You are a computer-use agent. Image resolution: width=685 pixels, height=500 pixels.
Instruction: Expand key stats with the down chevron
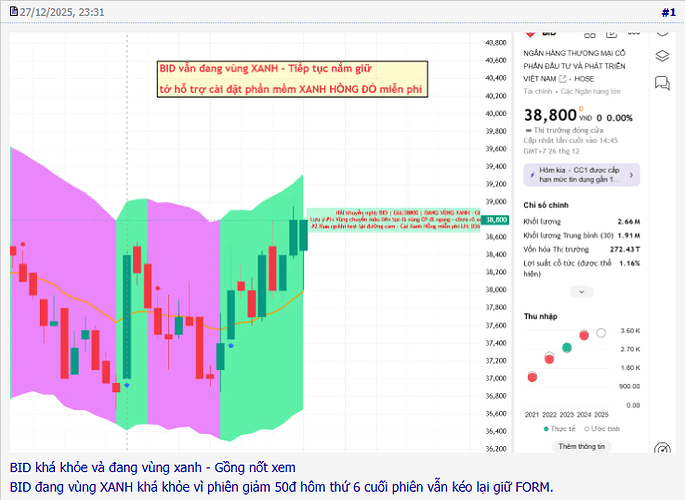click(x=581, y=292)
